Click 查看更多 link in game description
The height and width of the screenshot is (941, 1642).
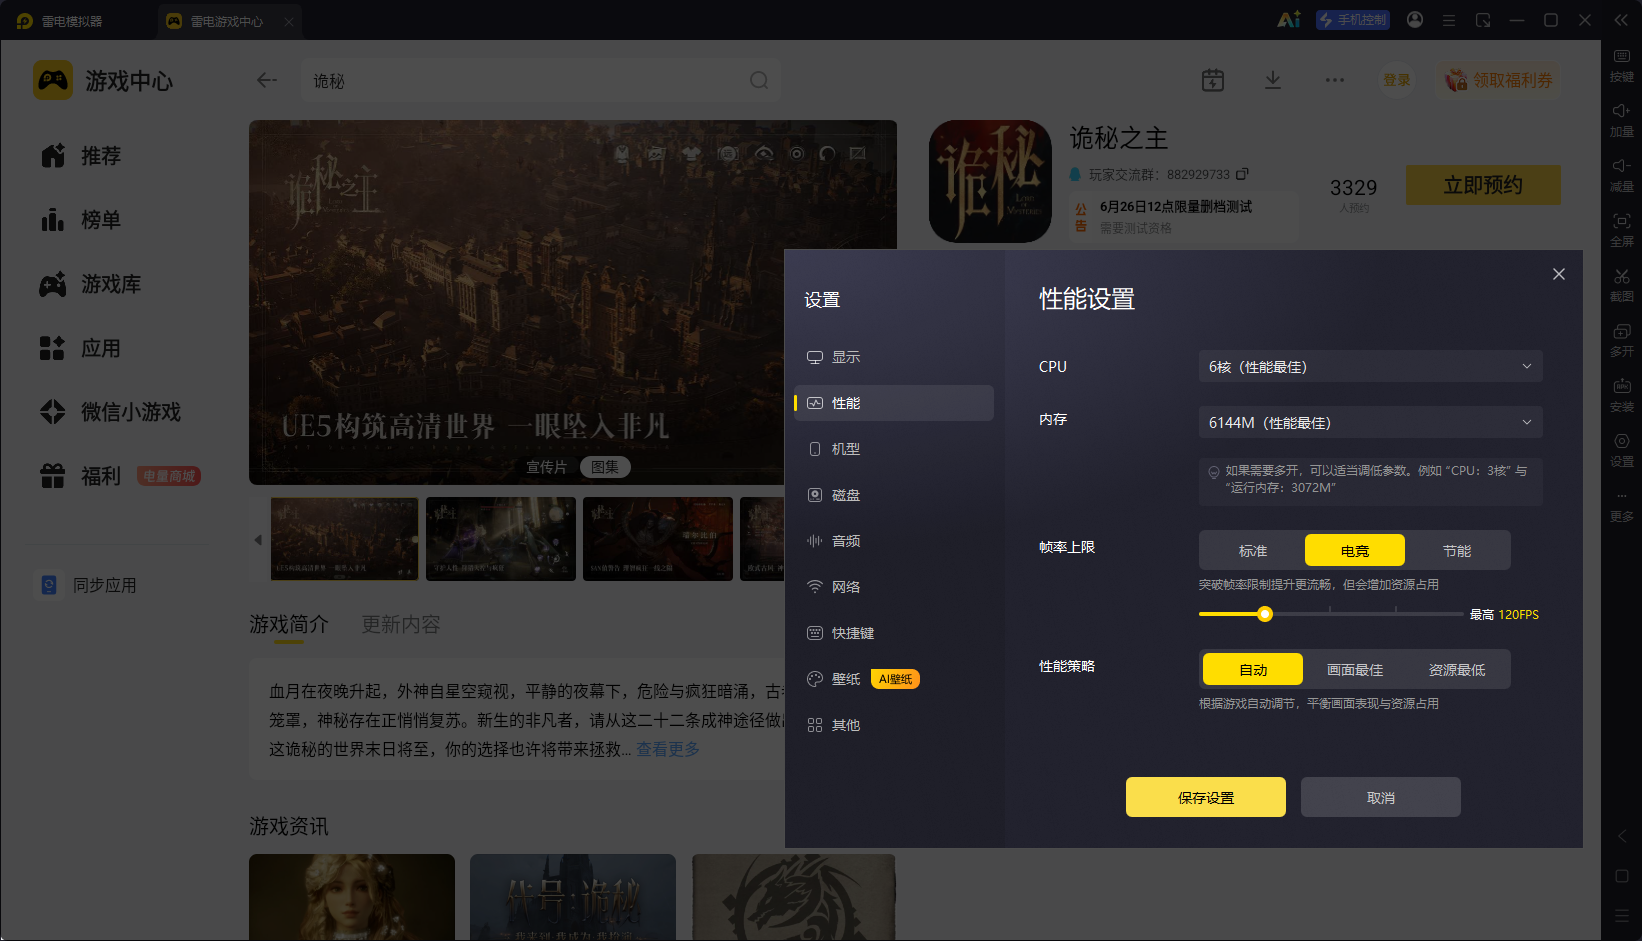point(668,749)
